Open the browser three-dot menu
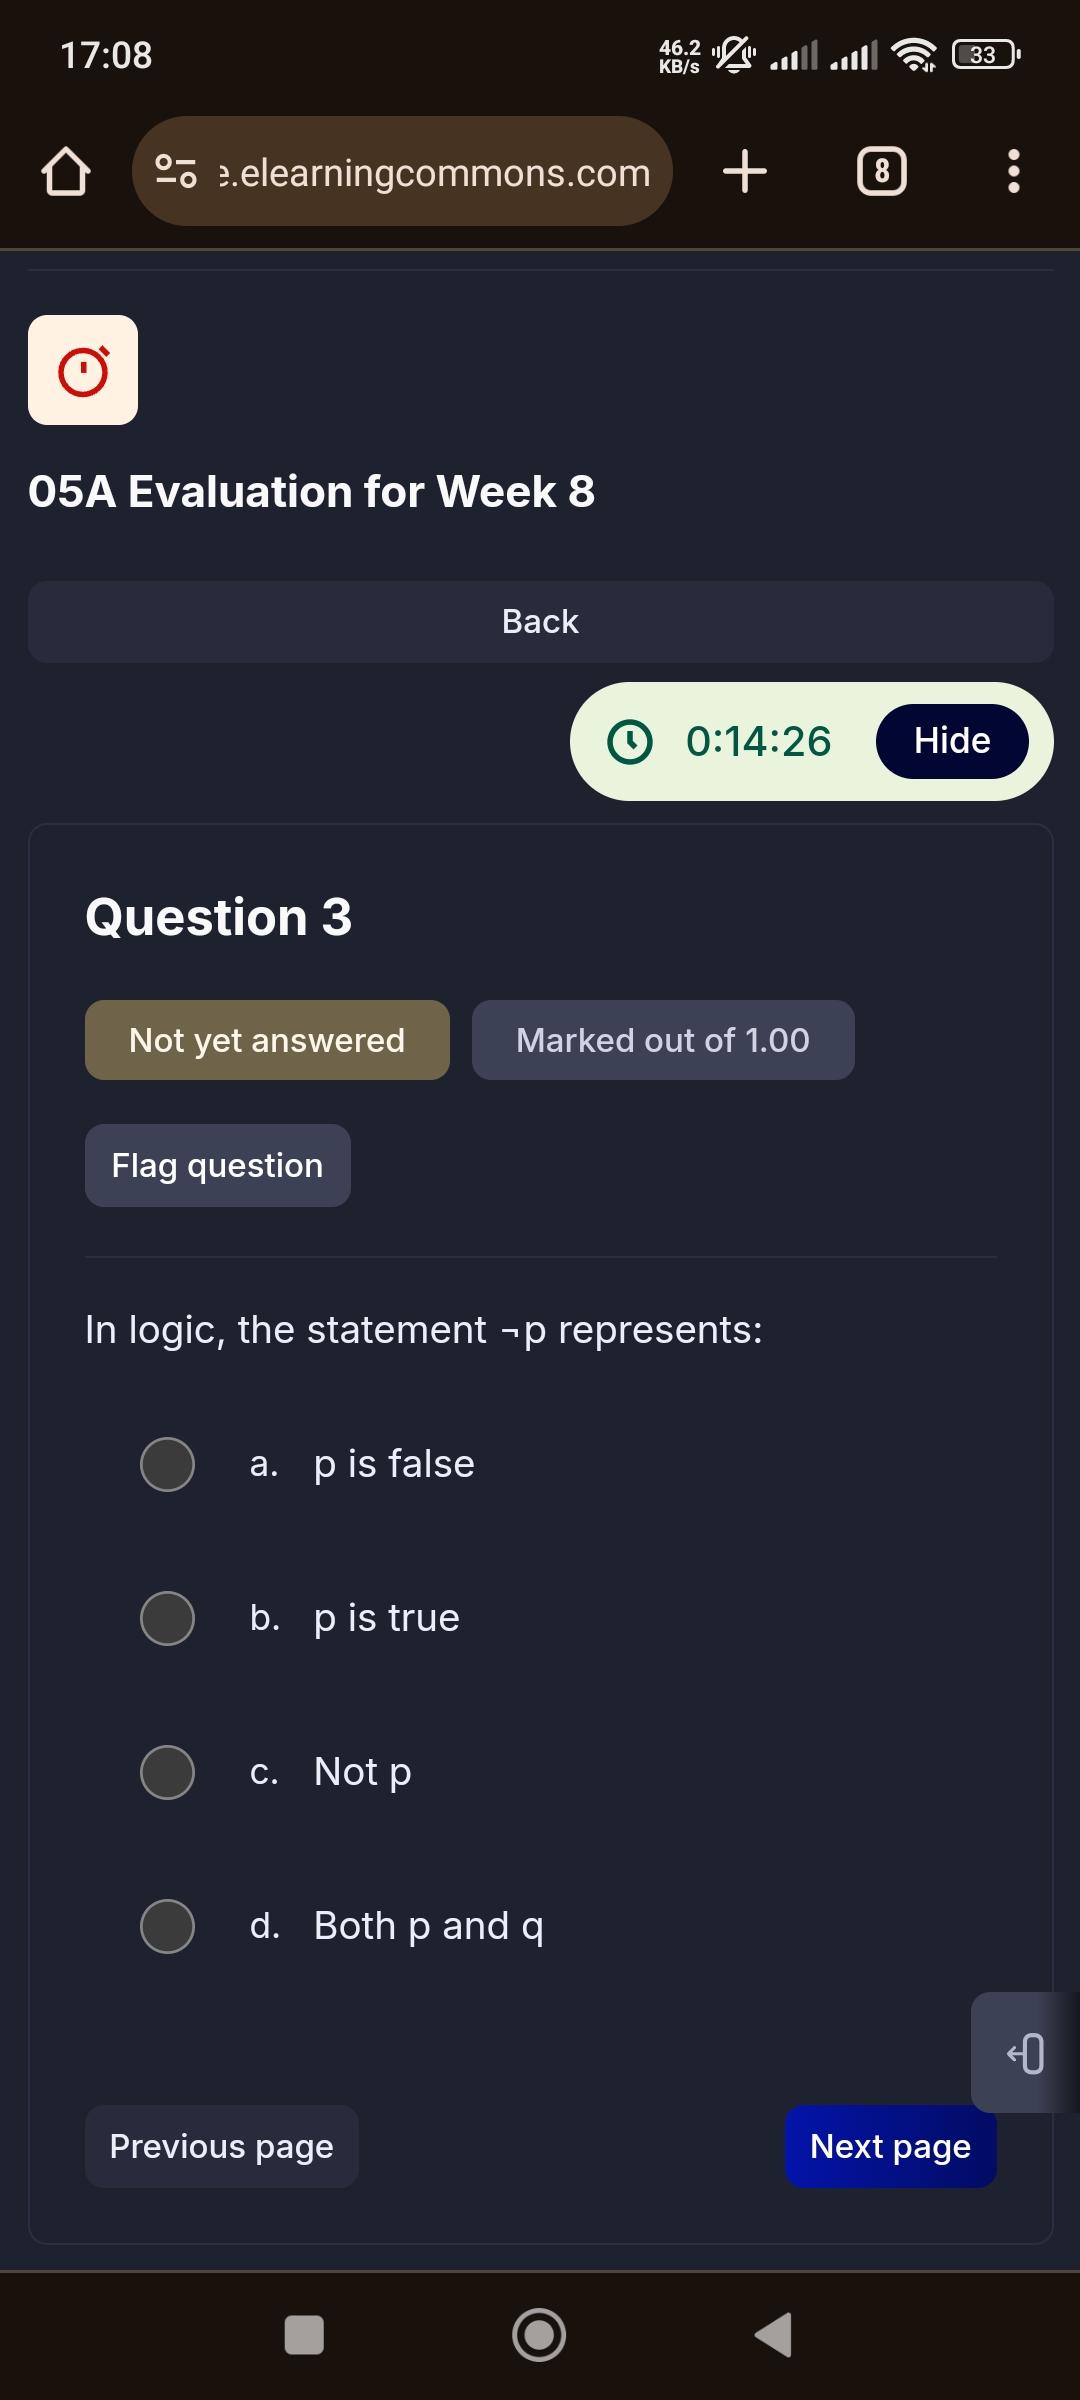 1014,171
